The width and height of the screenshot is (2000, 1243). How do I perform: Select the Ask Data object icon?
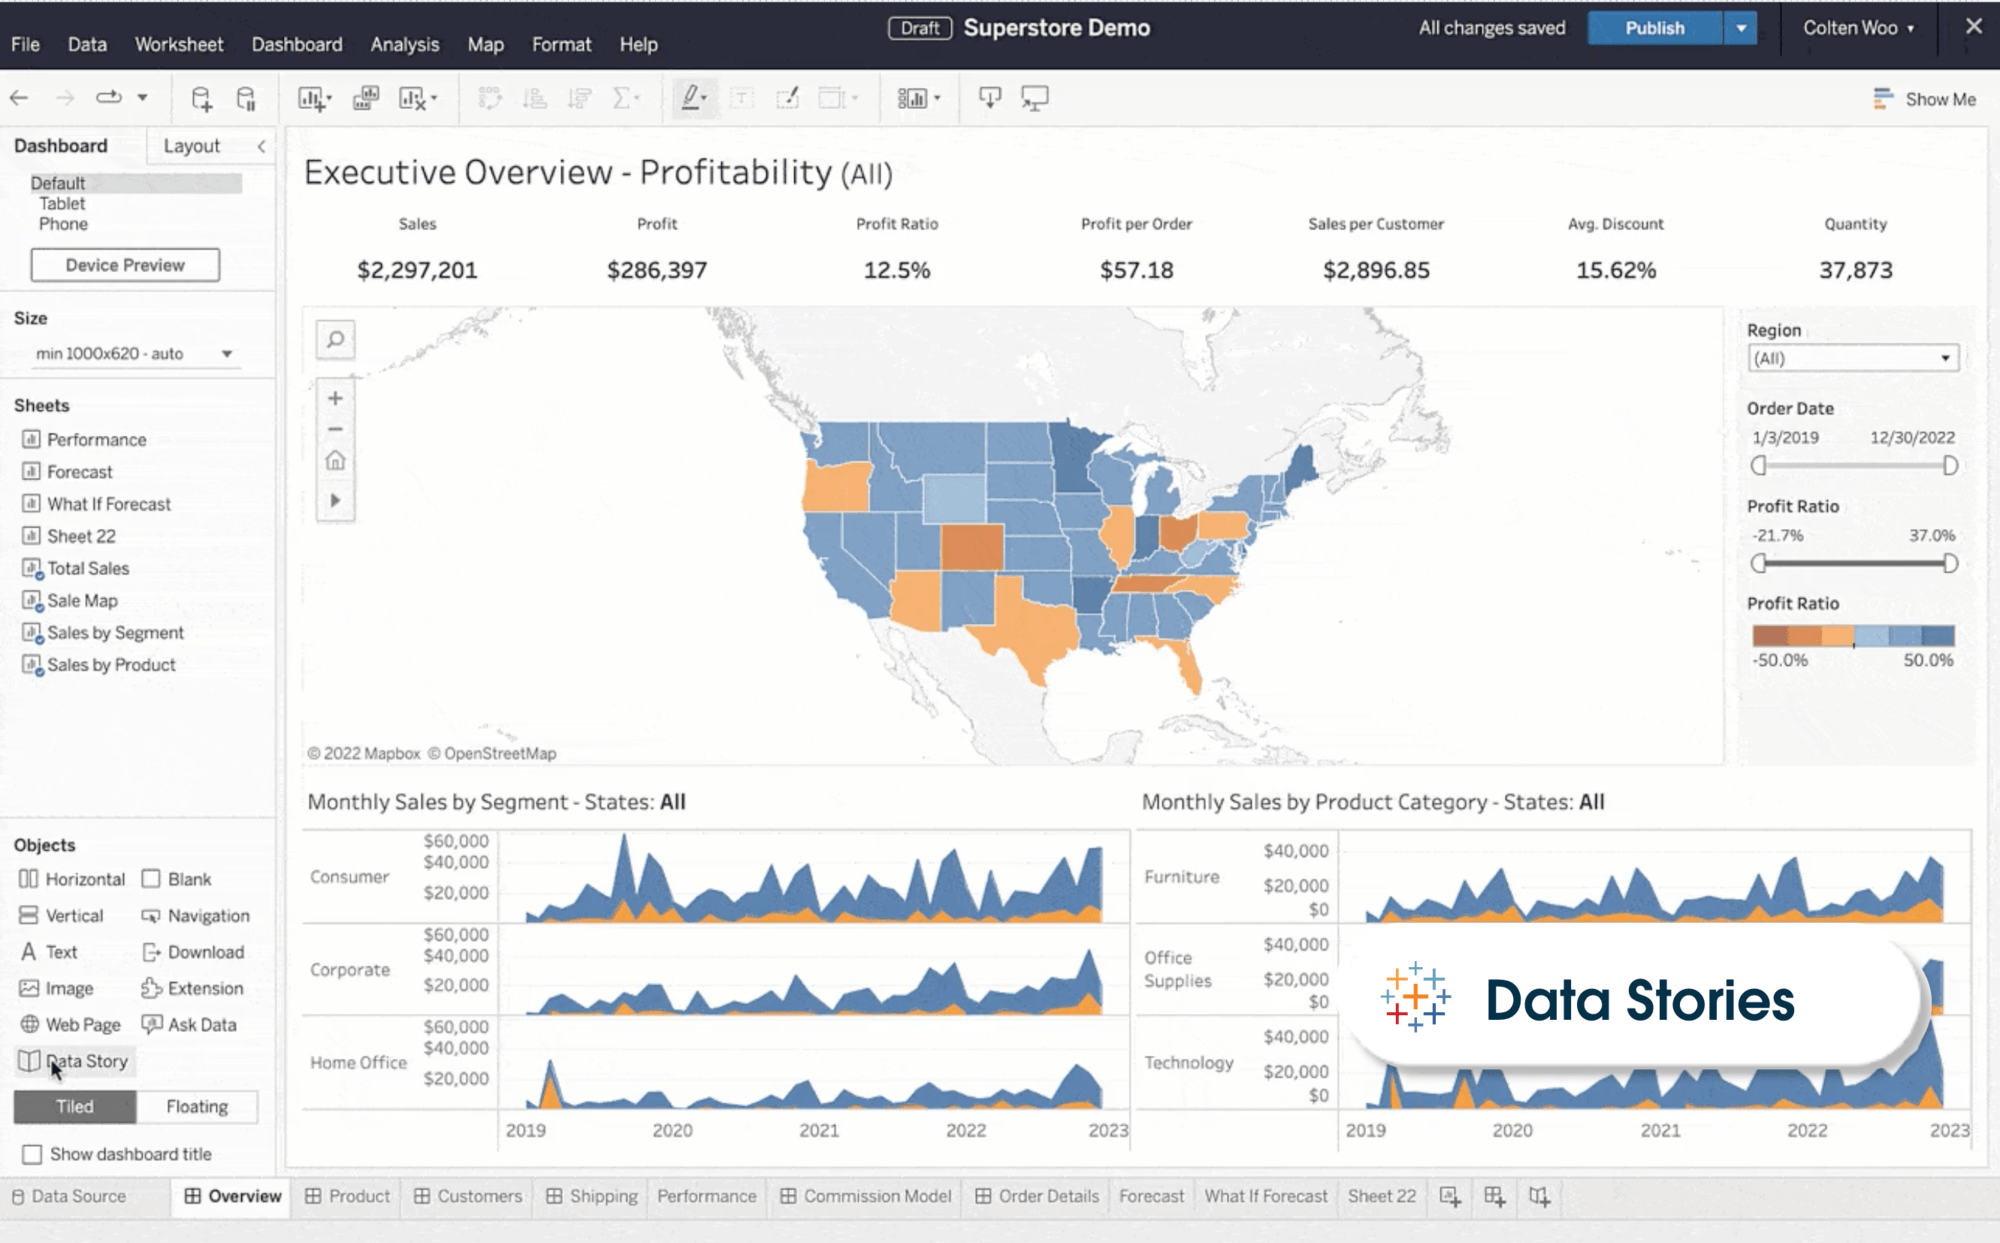pos(153,1024)
